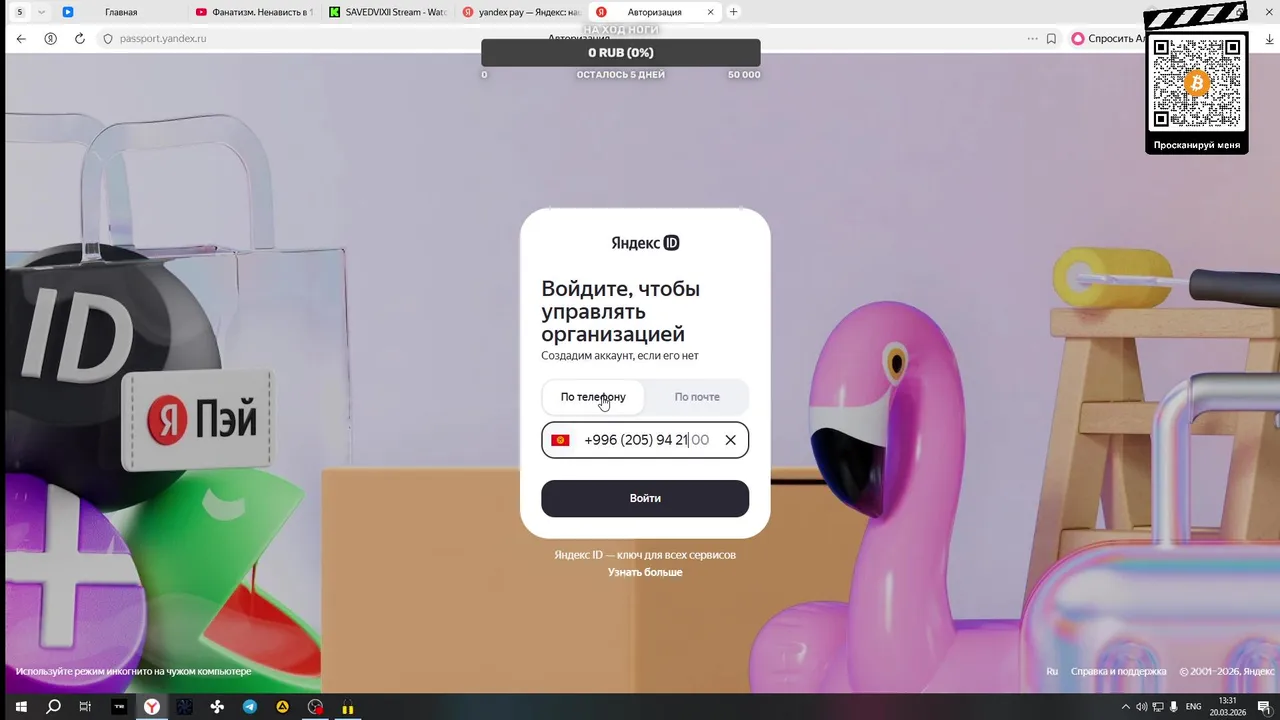Open the tab counter button showing 5
Viewport: 1280px width, 720px height.
tap(19, 12)
